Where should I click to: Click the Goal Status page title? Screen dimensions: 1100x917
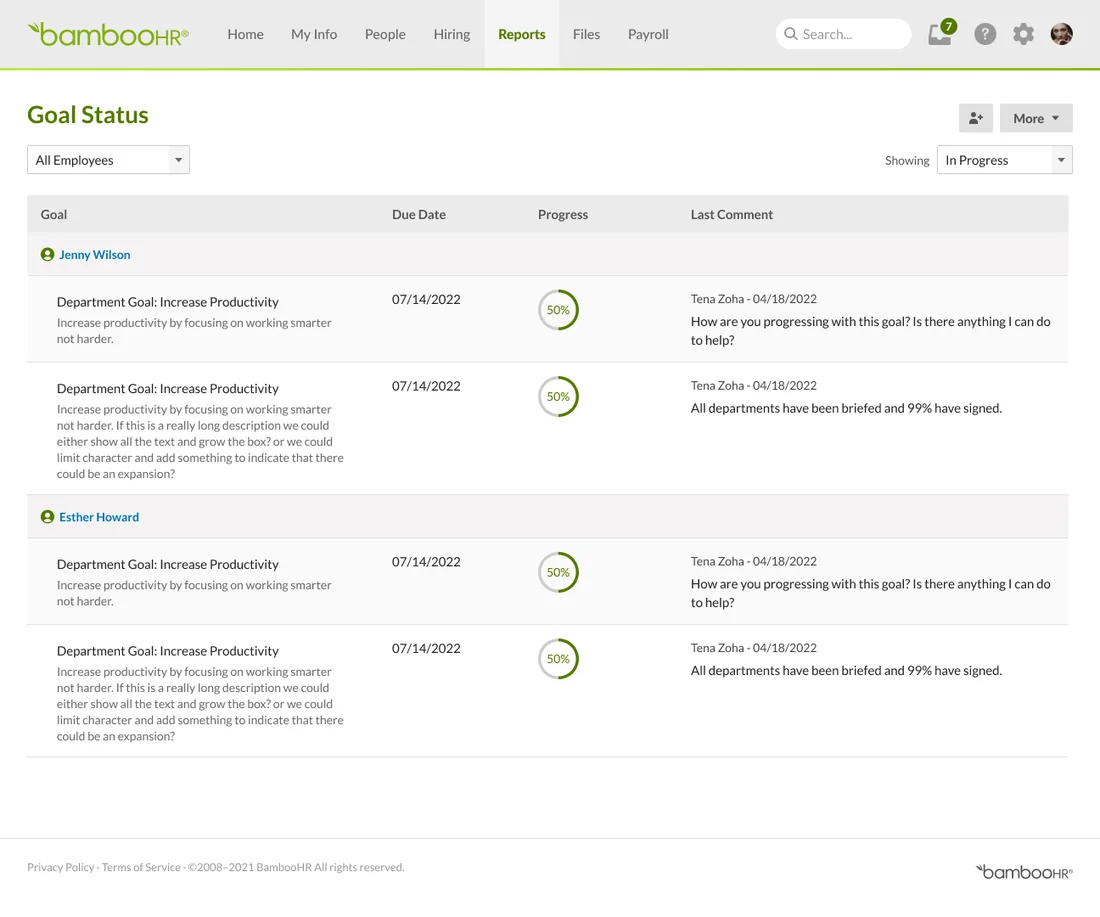88,115
